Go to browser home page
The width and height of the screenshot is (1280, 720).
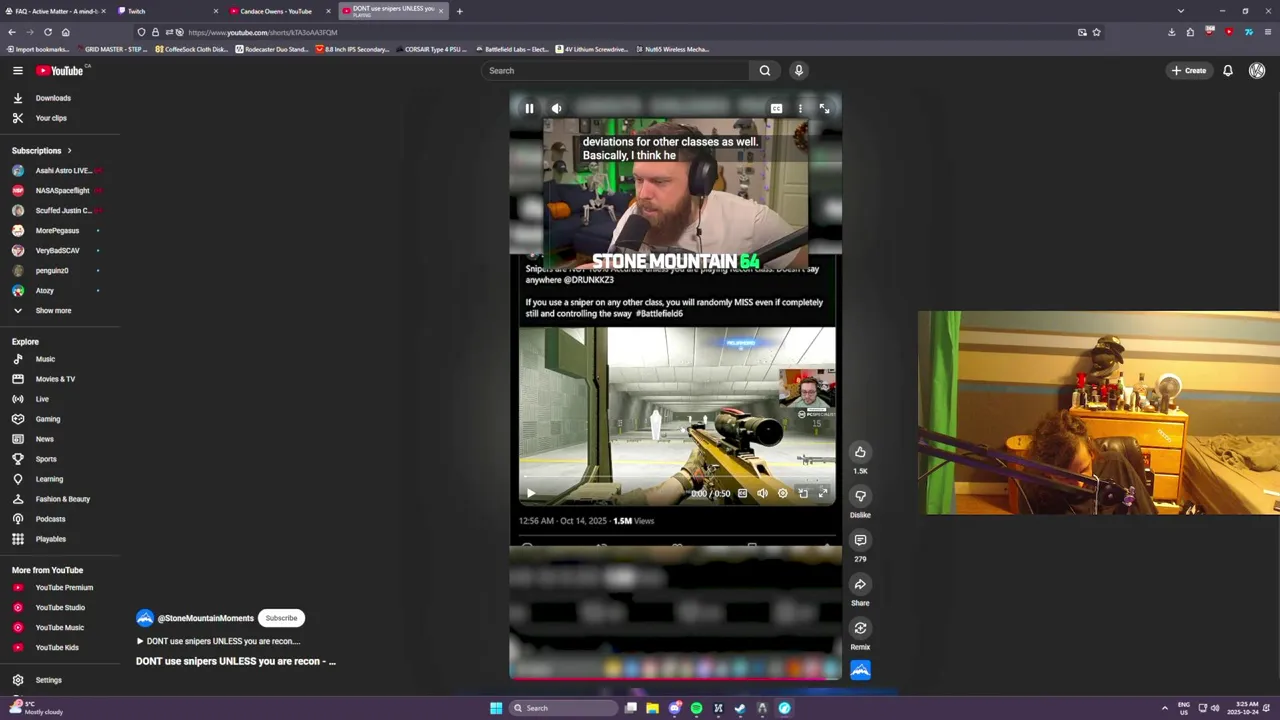(65, 32)
